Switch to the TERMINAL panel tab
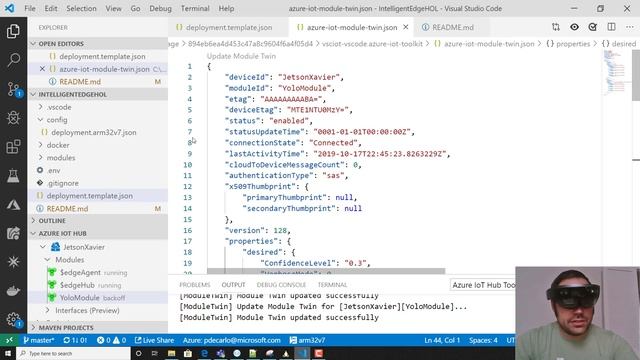640x360 pixels. [332, 284]
